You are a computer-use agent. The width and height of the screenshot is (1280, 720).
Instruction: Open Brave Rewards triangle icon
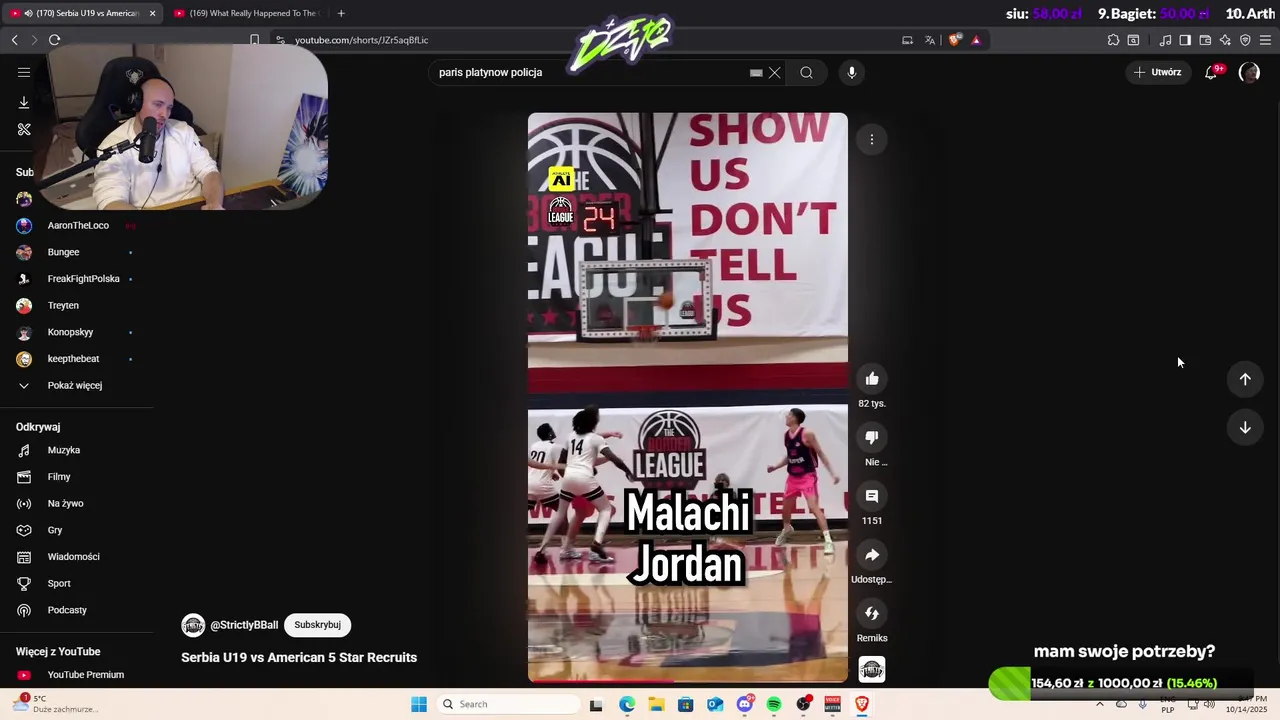(976, 40)
